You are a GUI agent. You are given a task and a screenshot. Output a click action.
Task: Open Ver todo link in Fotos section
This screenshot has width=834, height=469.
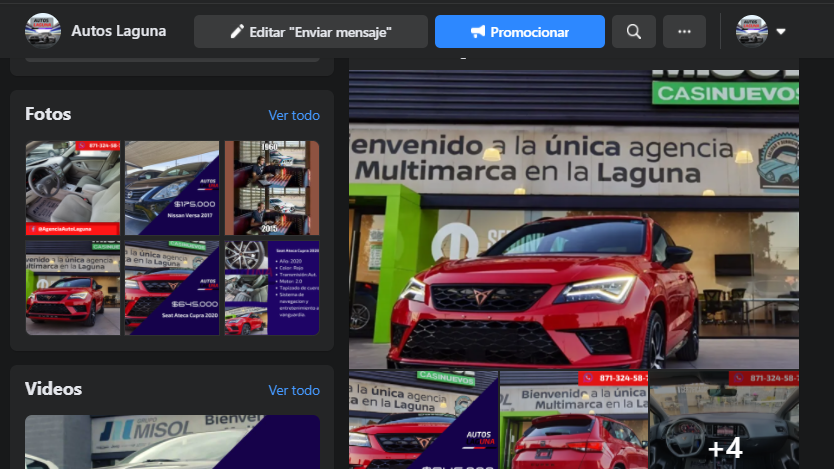(x=294, y=115)
